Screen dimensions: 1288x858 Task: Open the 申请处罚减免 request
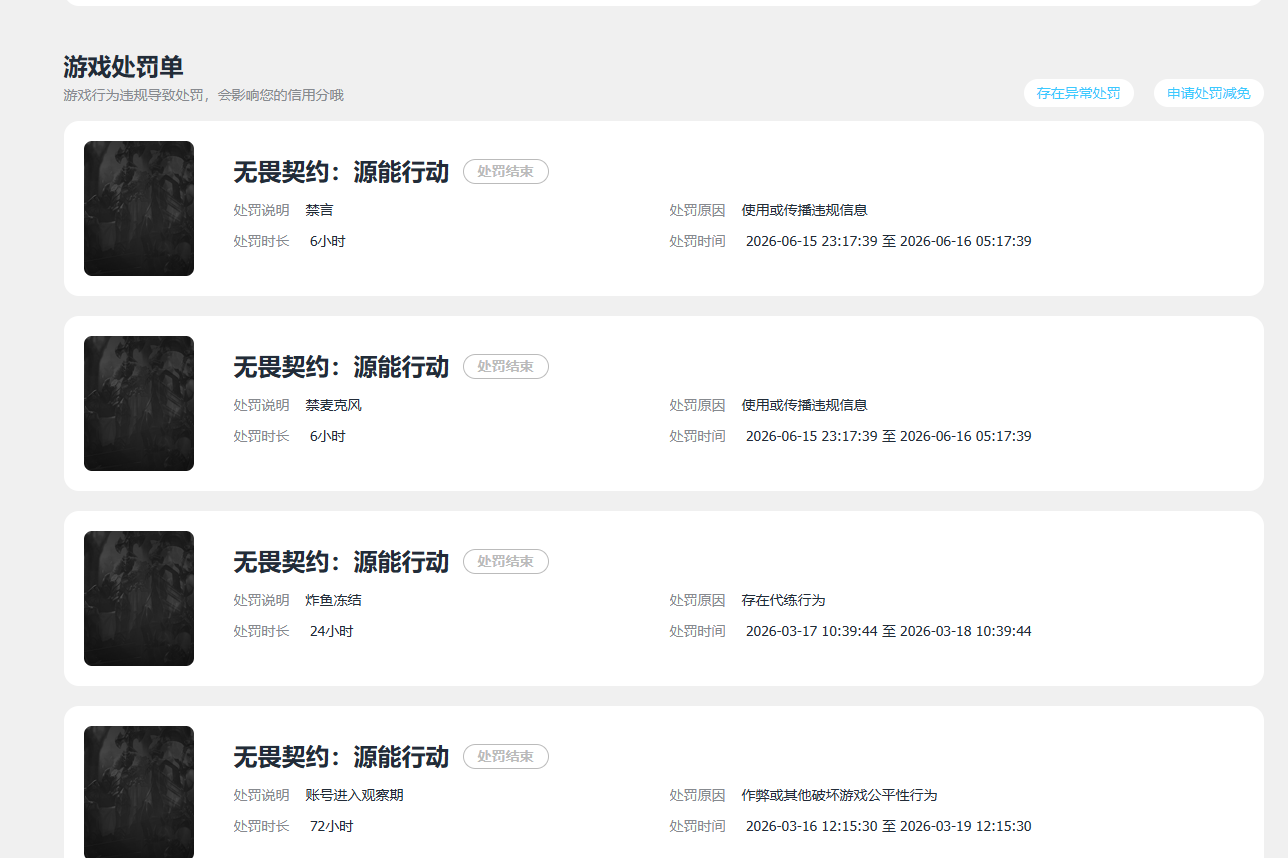(x=1208, y=93)
